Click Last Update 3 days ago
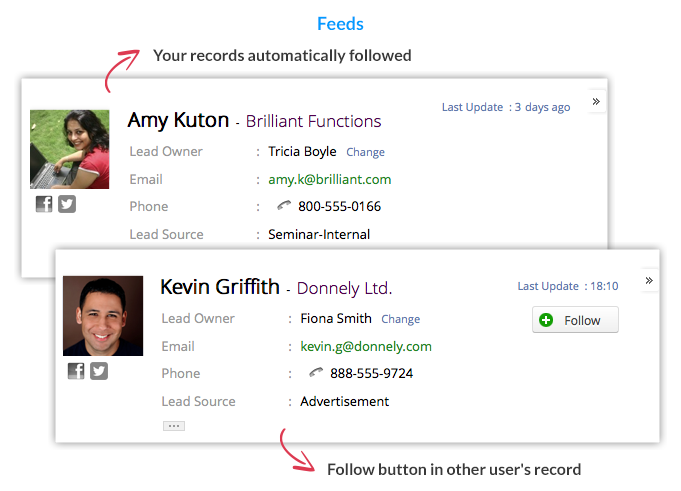Viewport: 681px width, 491px height. tap(506, 107)
